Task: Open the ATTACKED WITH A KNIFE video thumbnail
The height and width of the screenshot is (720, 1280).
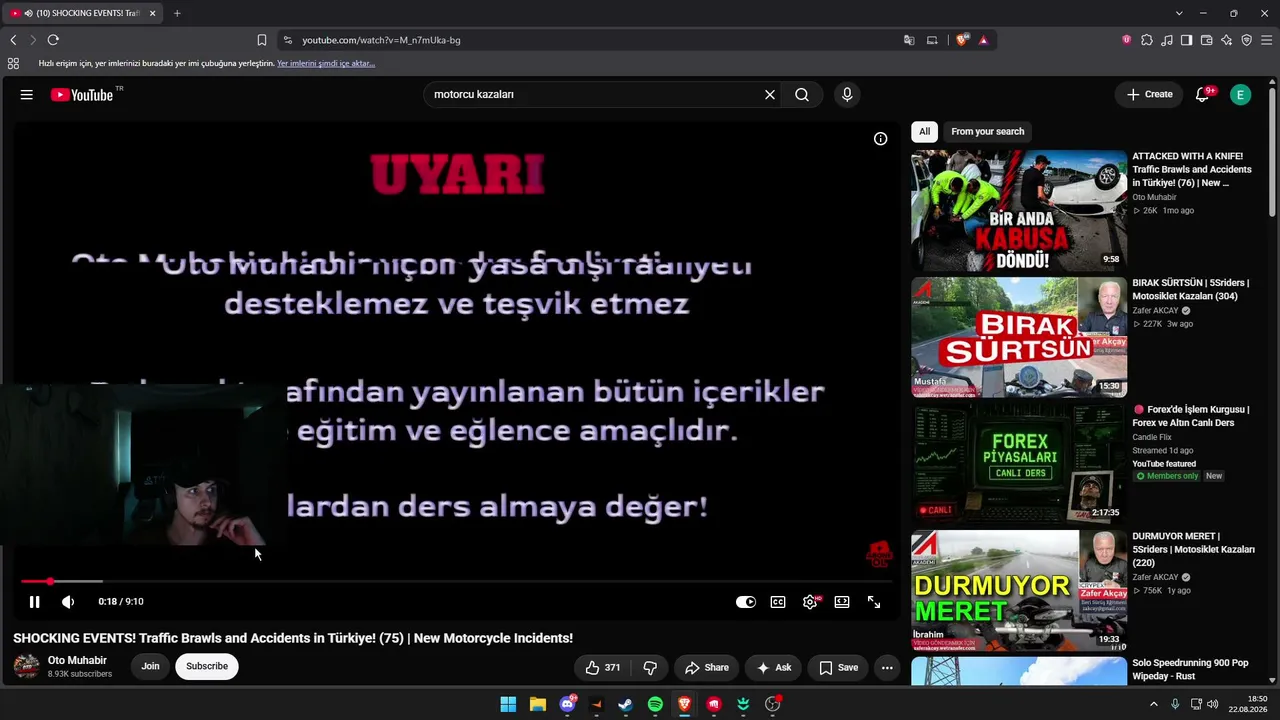Action: pyautogui.click(x=1019, y=211)
